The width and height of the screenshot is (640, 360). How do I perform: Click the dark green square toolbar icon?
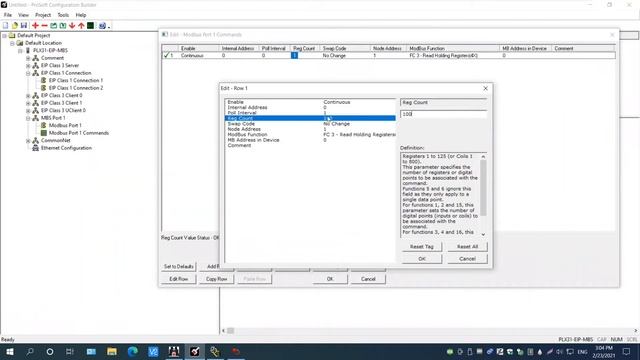coord(91,25)
